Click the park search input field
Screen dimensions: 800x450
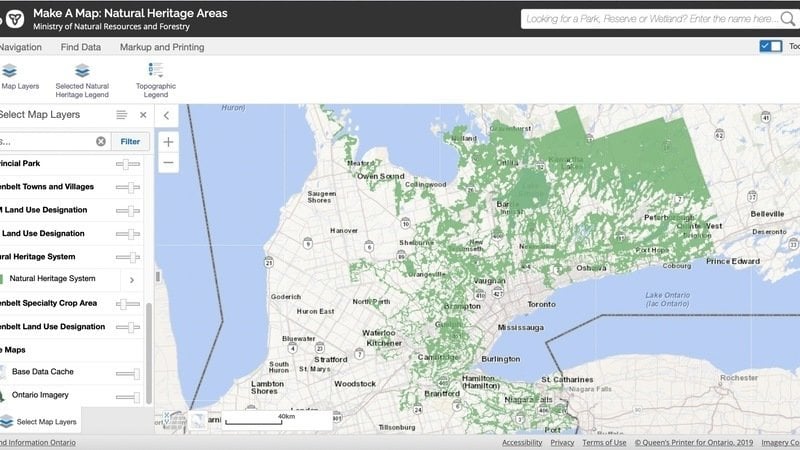pos(648,18)
